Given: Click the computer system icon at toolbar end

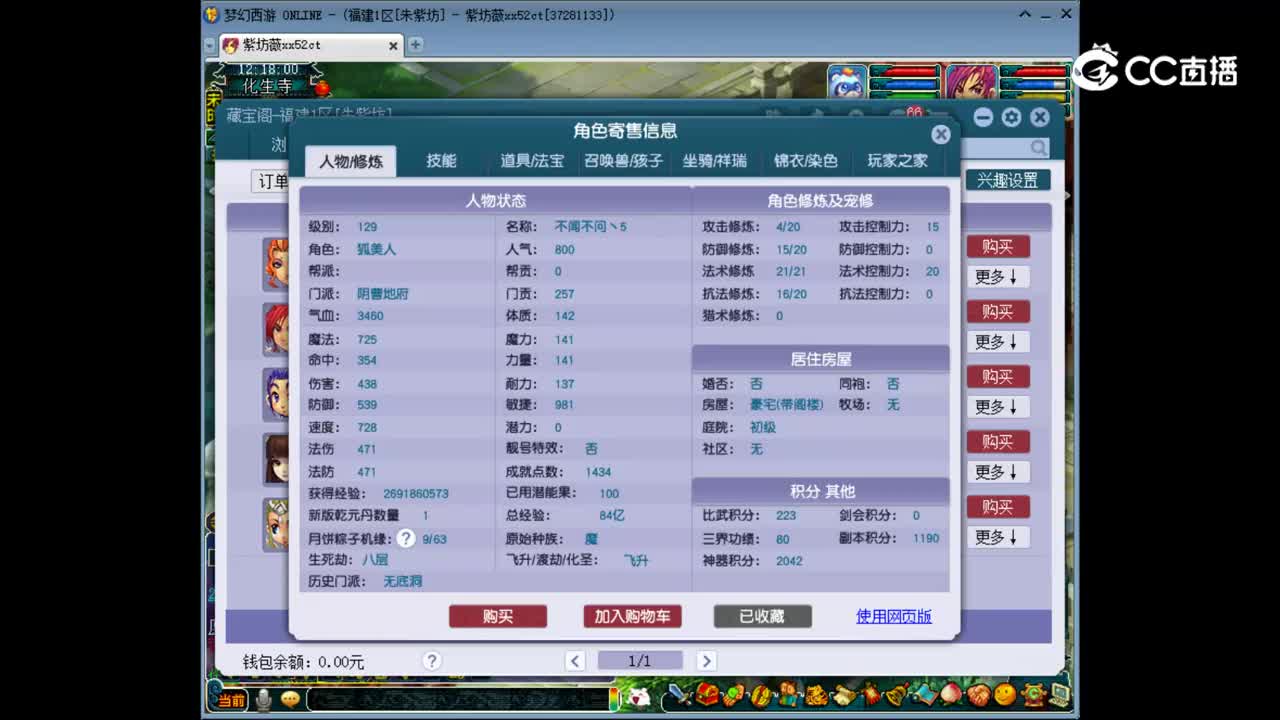Looking at the screenshot, I should (x=1059, y=694).
